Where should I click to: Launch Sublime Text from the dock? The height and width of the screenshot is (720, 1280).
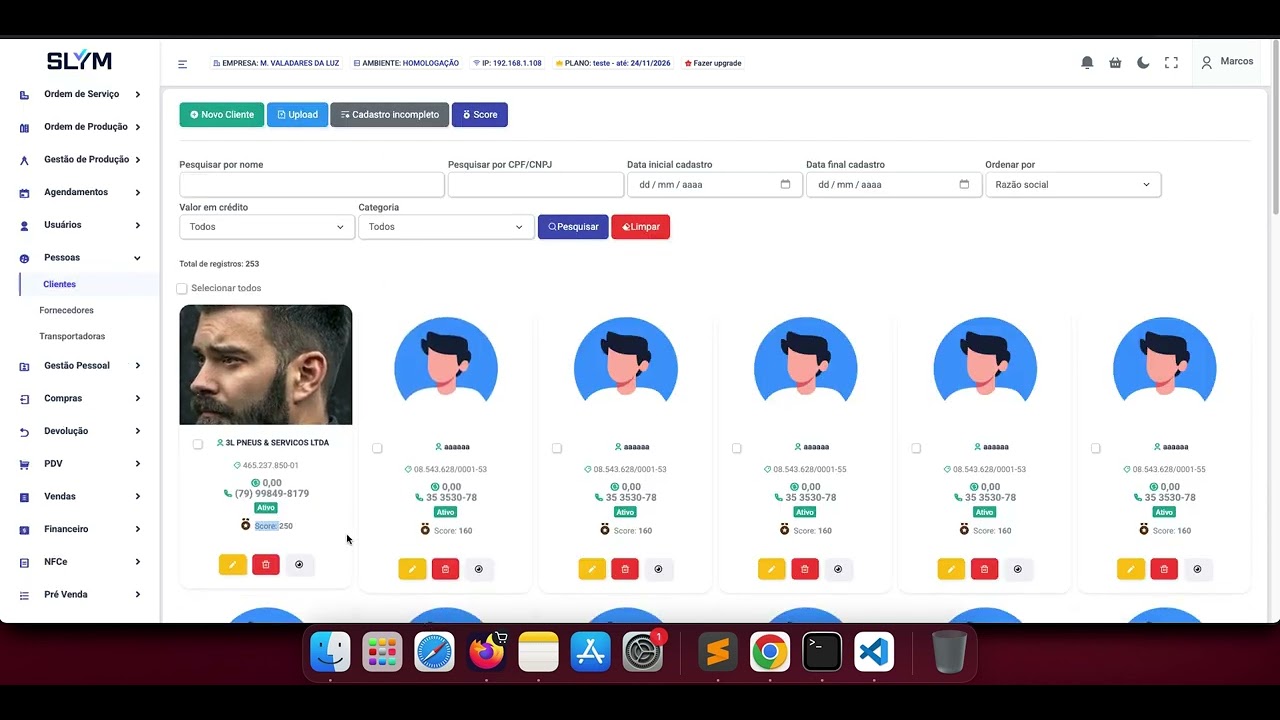click(x=717, y=653)
